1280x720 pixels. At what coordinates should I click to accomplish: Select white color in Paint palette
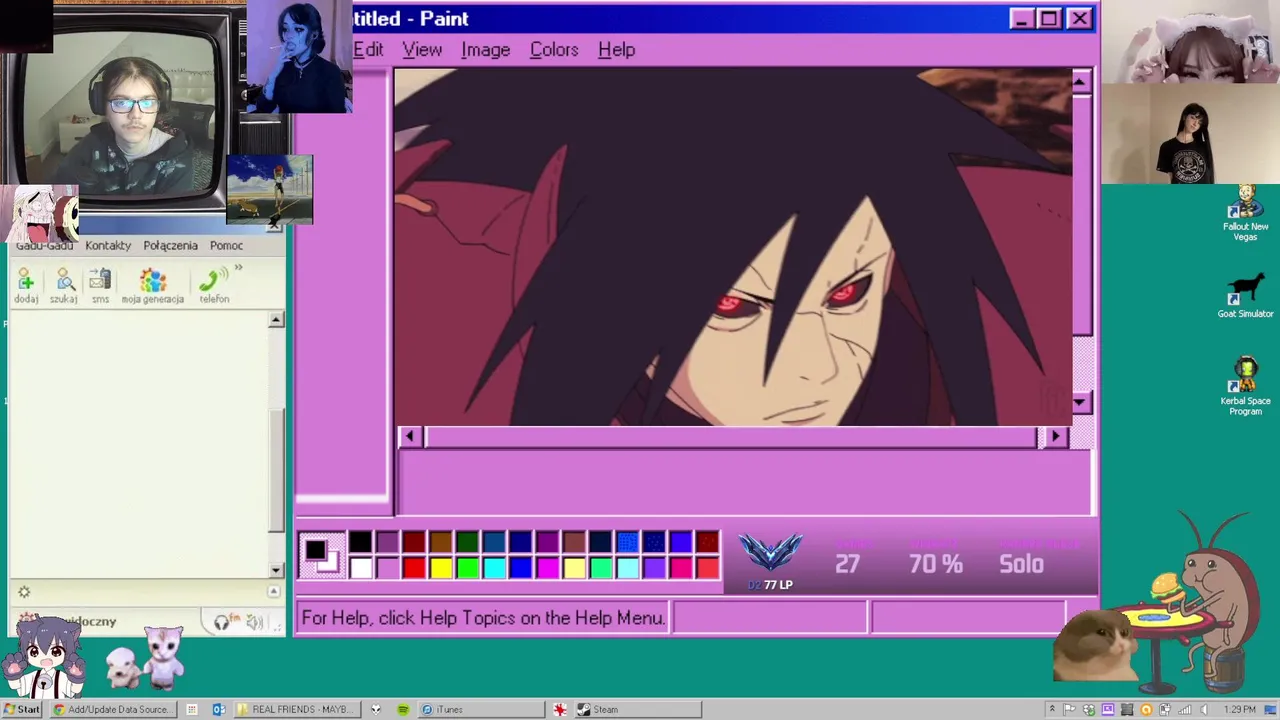[360, 568]
